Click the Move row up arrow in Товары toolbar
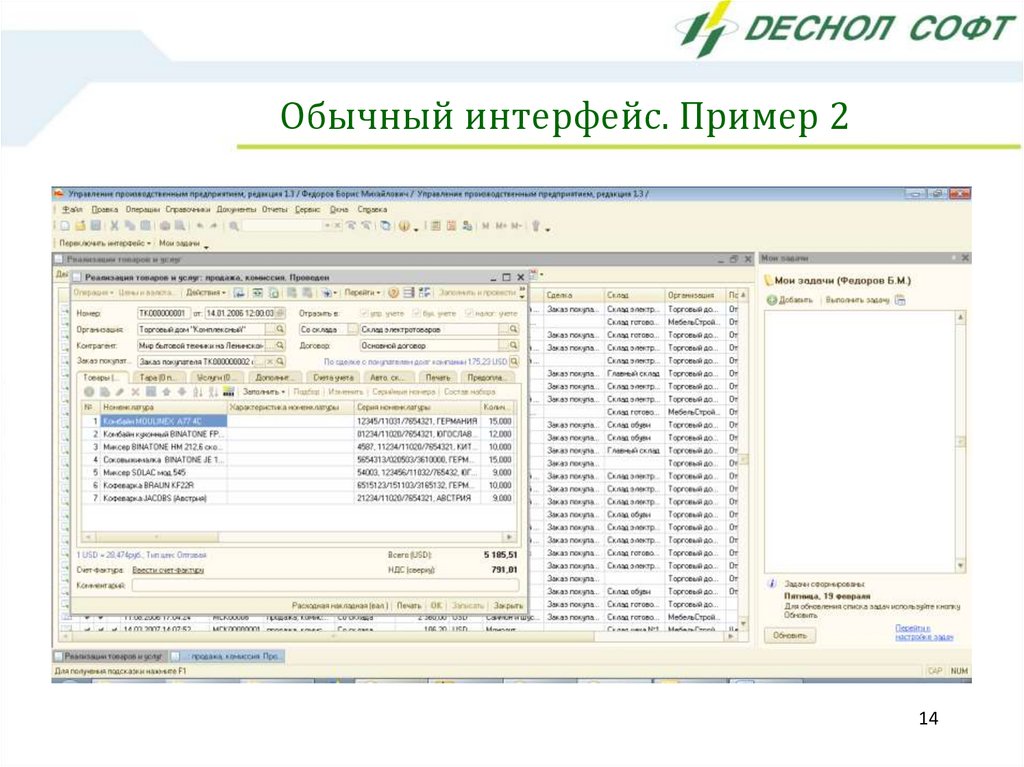Screen dimensions: 1024x767 coord(167,392)
